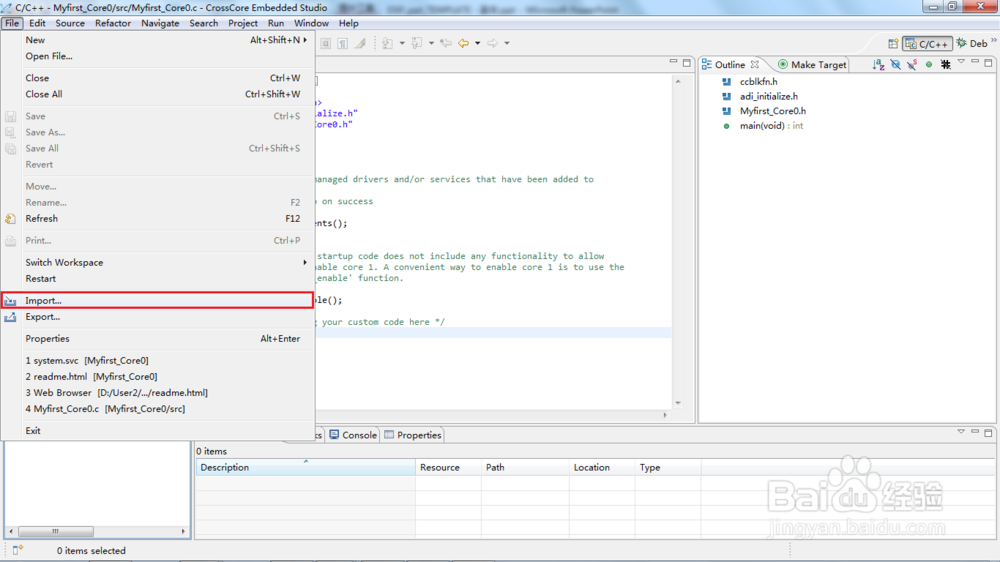This screenshot has height=562, width=1000.
Task: Select Restart in the File menu
Action: coord(158,279)
